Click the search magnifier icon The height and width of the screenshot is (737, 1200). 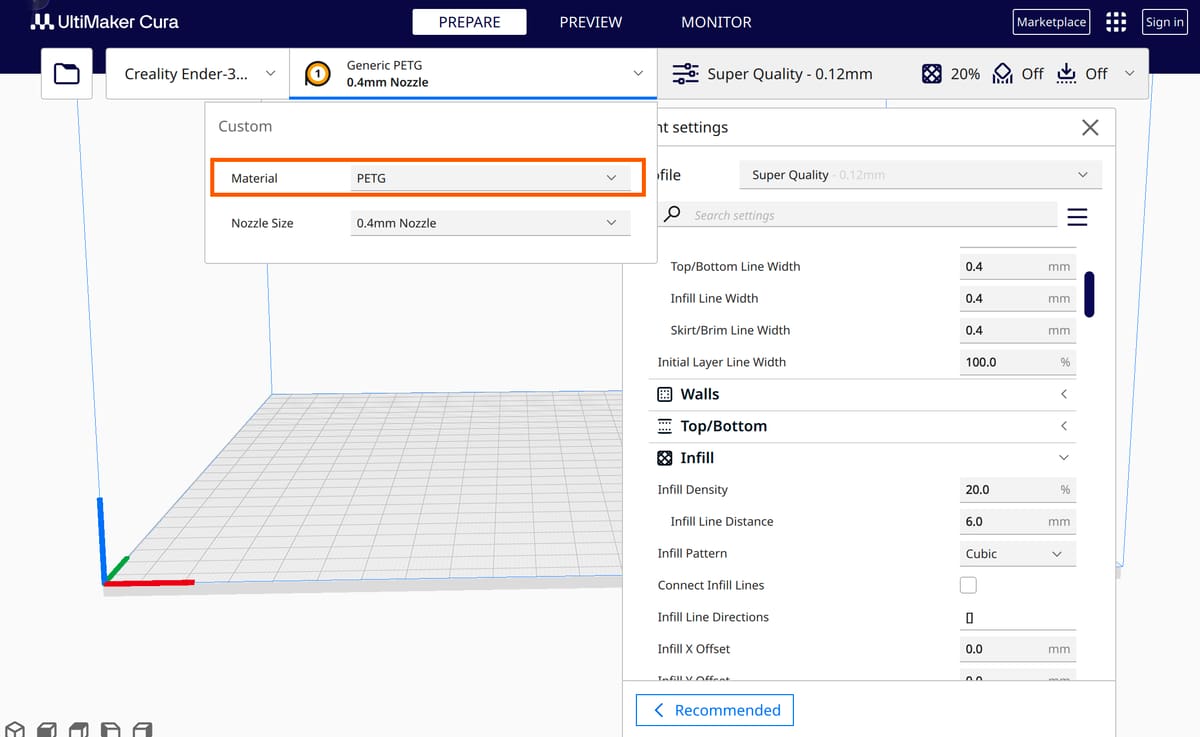pyautogui.click(x=673, y=214)
